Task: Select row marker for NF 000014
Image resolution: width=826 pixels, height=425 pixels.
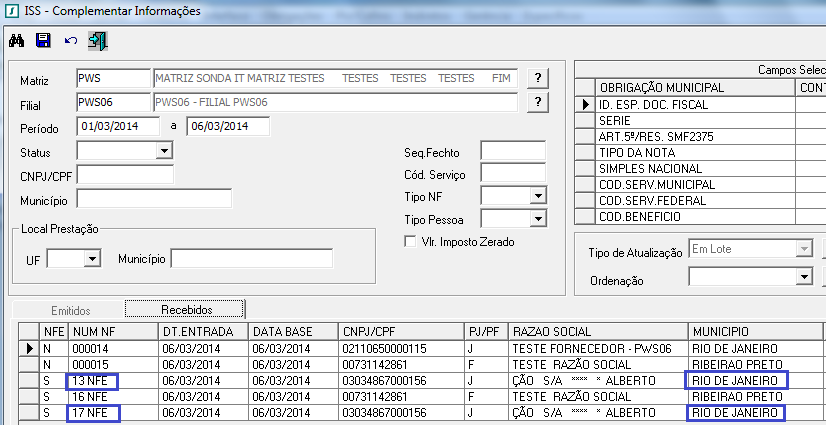Action: click(x=29, y=348)
